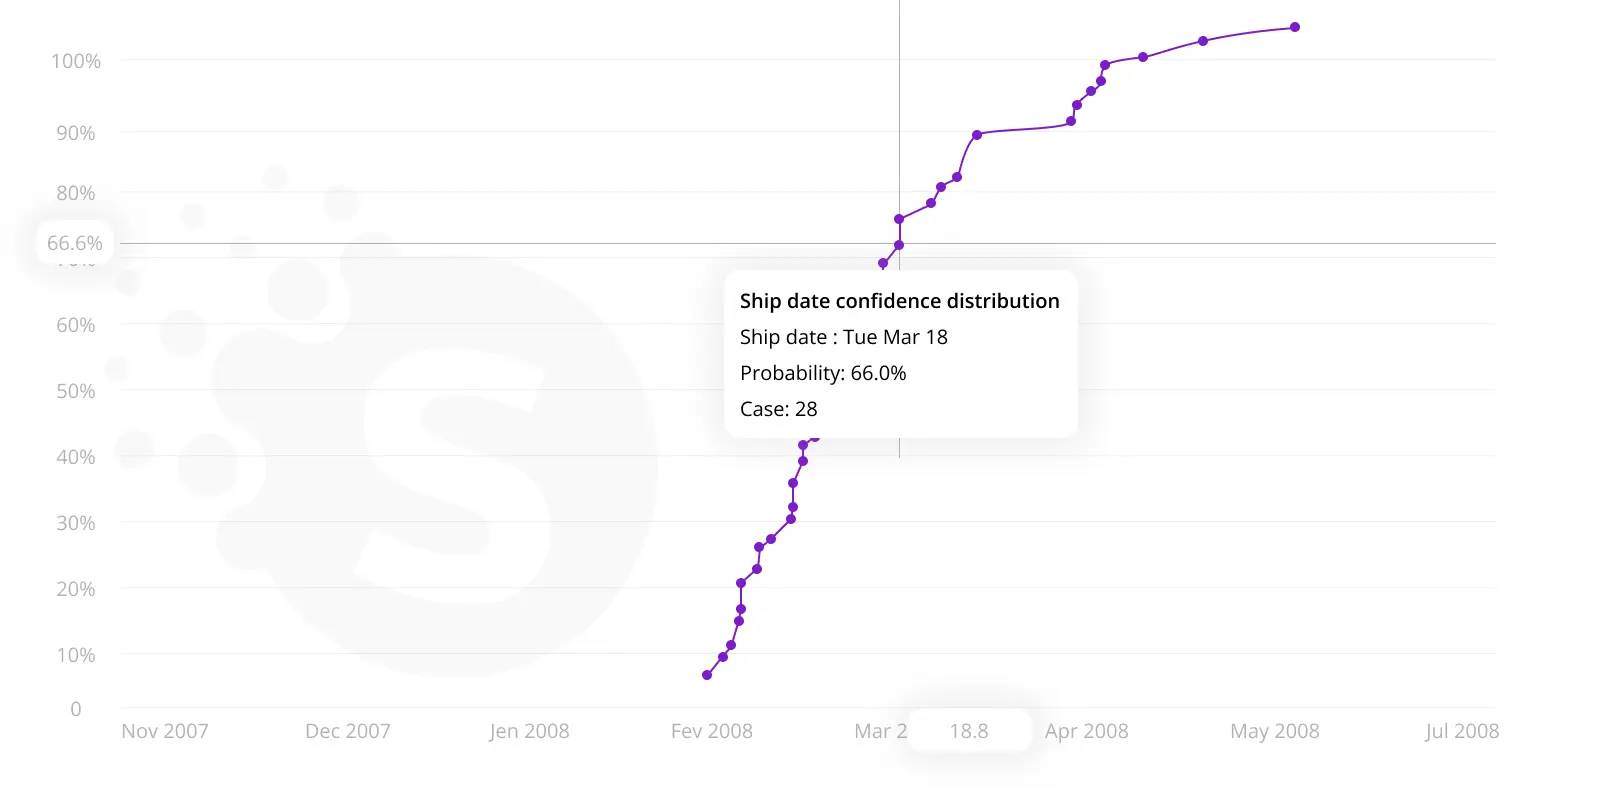This screenshot has width=1600, height=800.
Task: Select the Dec 2007 axis label
Action: pyautogui.click(x=348, y=731)
